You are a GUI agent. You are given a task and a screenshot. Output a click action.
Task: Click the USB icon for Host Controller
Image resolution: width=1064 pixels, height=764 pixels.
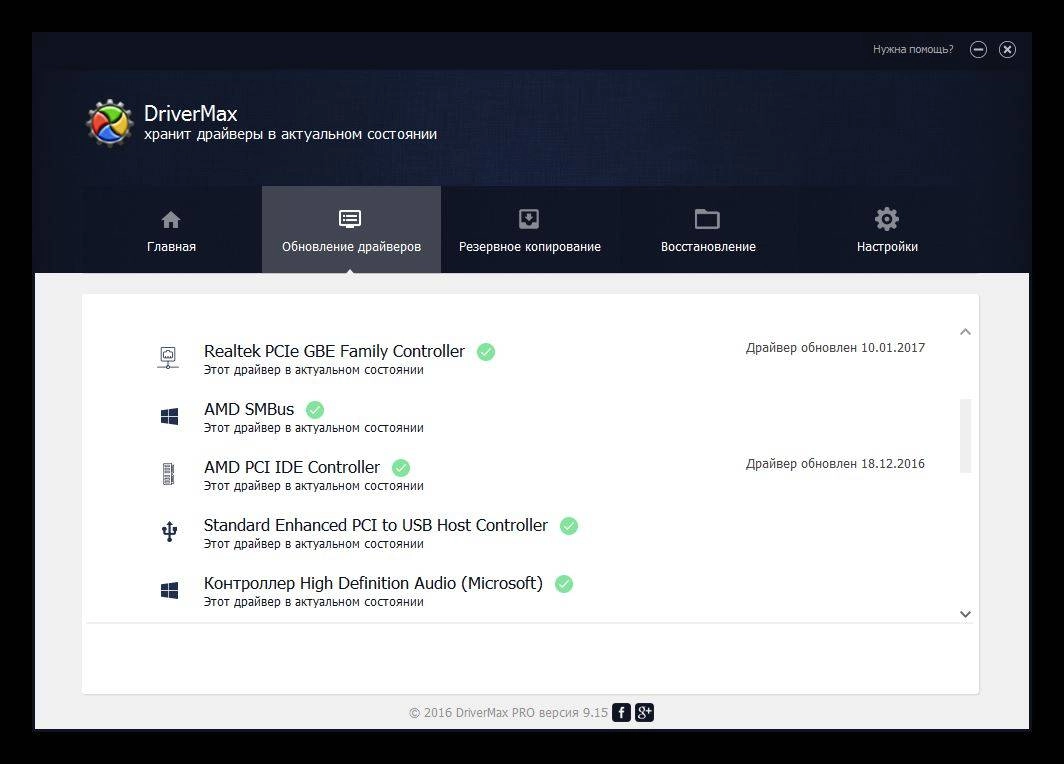coord(170,531)
